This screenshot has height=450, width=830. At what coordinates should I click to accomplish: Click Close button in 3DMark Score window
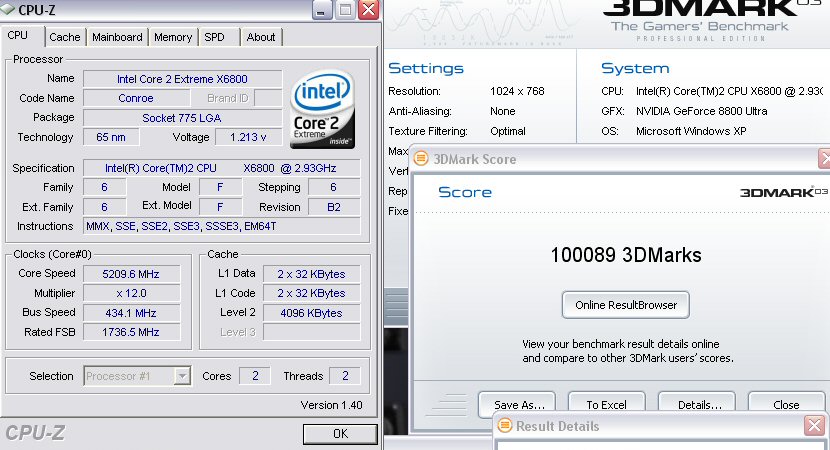coord(787,404)
